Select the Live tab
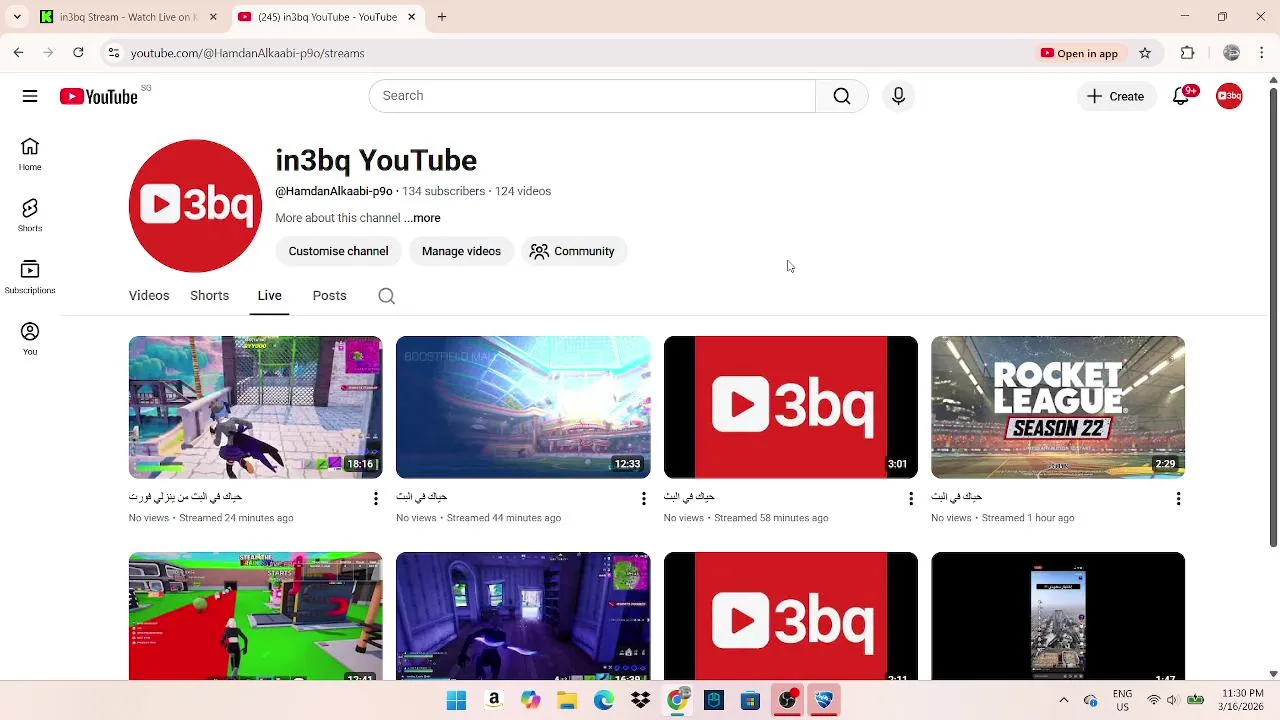 [269, 296]
